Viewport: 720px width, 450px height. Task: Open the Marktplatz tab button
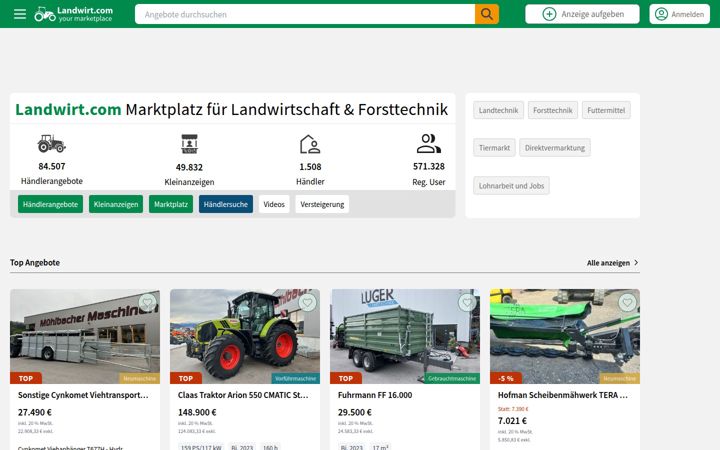point(171,204)
